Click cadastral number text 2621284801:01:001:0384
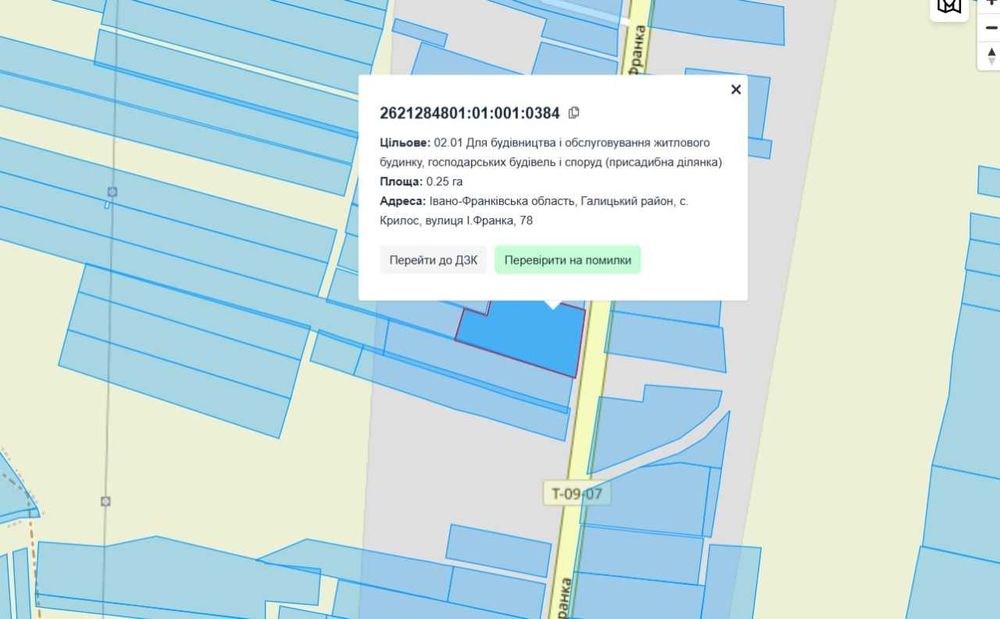The height and width of the screenshot is (619, 1000). tap(469, 113)
